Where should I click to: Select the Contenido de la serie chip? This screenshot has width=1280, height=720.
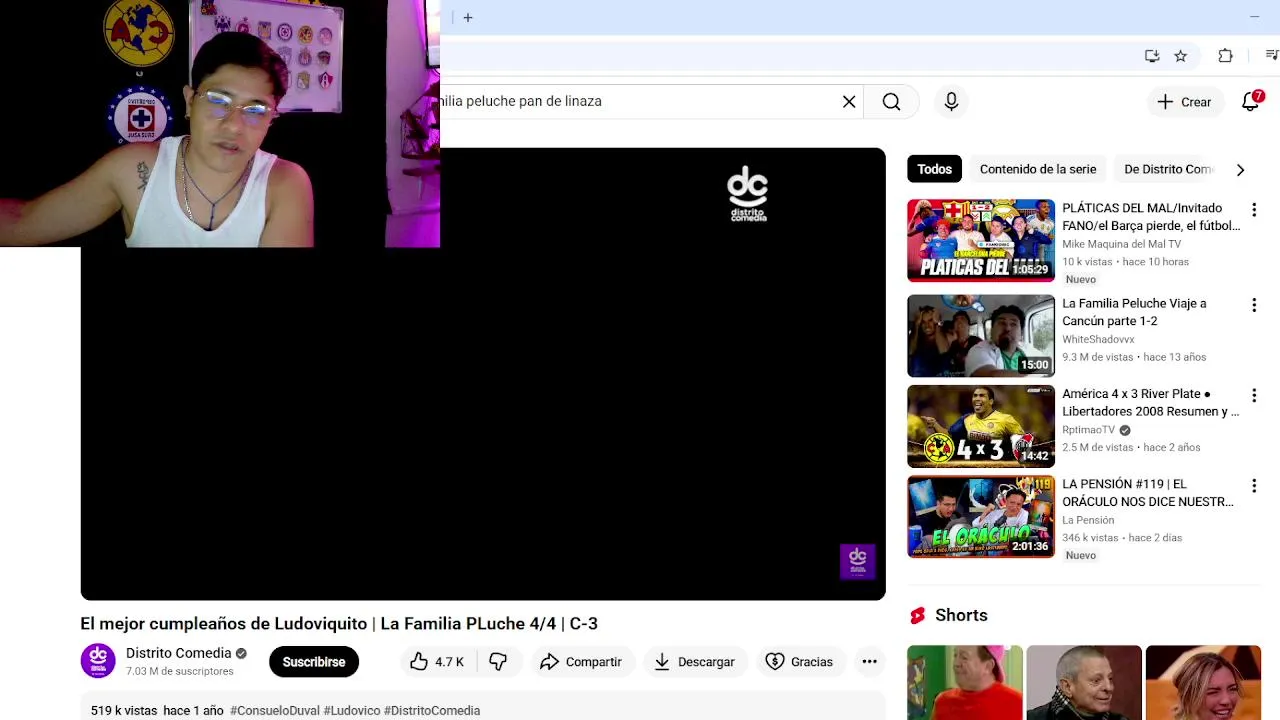[1038, 169]
